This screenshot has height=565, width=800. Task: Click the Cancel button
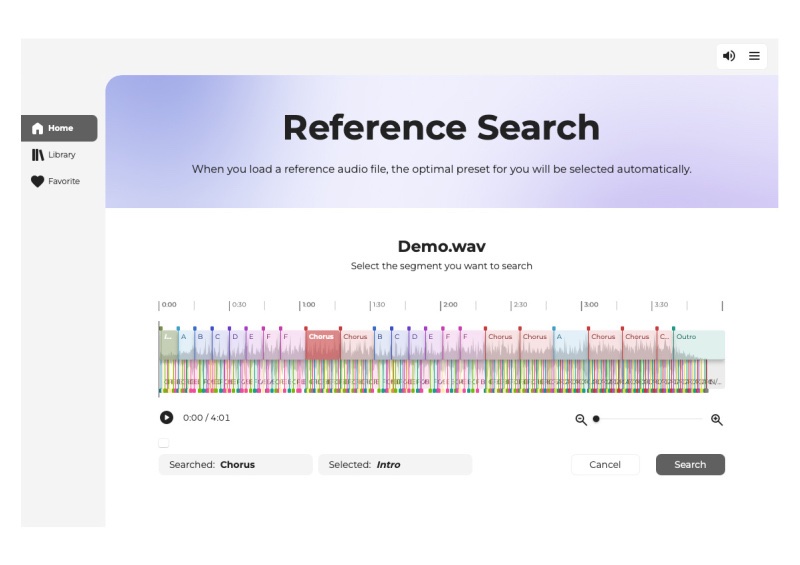605,464
